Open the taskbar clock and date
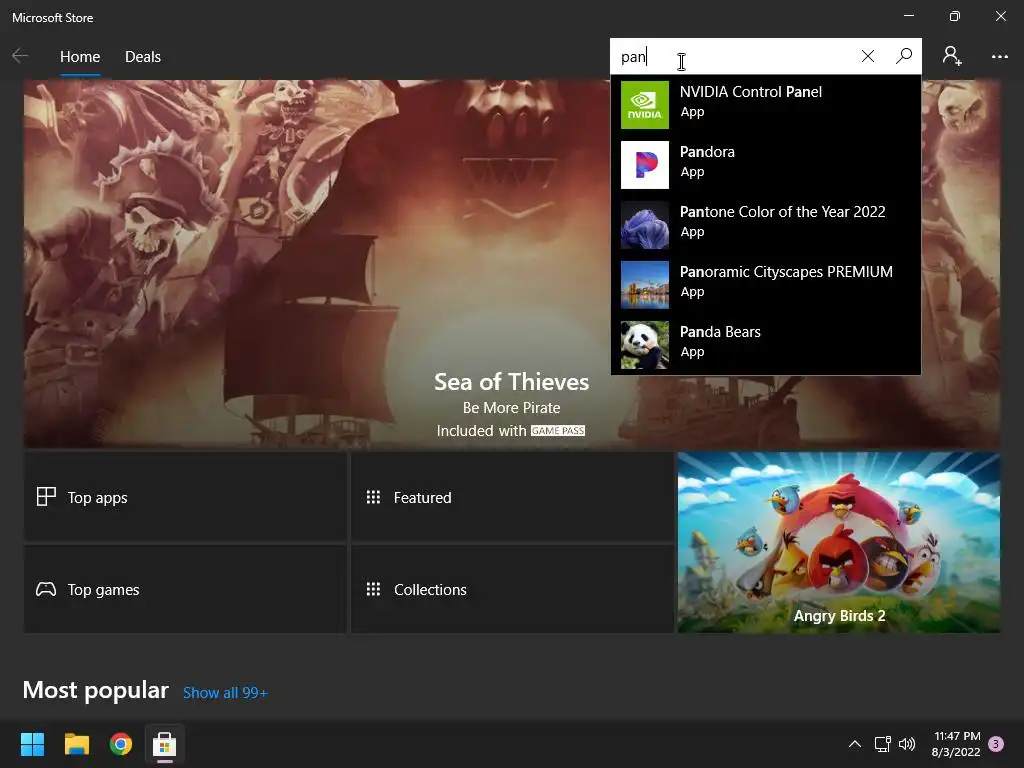This screenshot has height=768, width=1024. (x=956, y=744)
